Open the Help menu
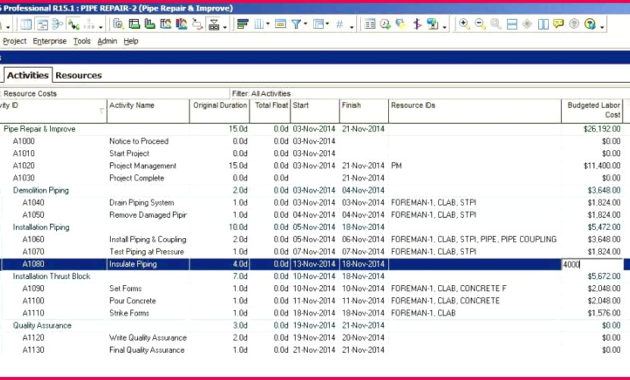The width and height of the screenshot is (630, 380). point(131,41)
